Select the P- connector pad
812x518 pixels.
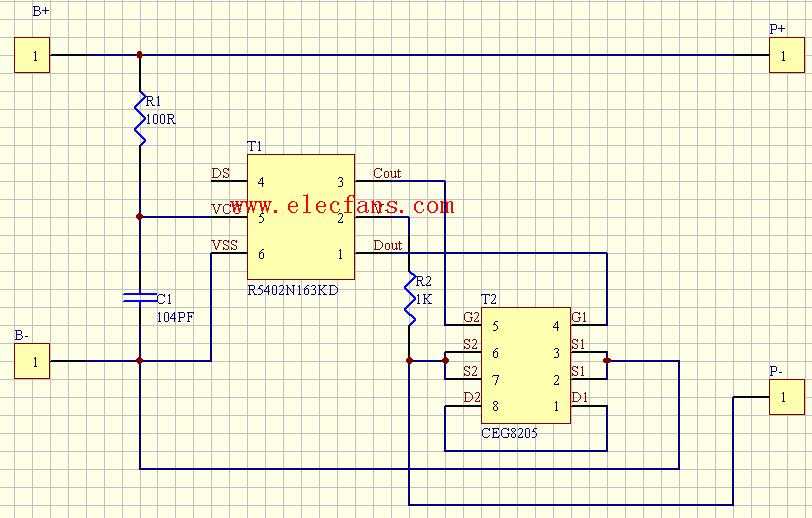[787, 397]
